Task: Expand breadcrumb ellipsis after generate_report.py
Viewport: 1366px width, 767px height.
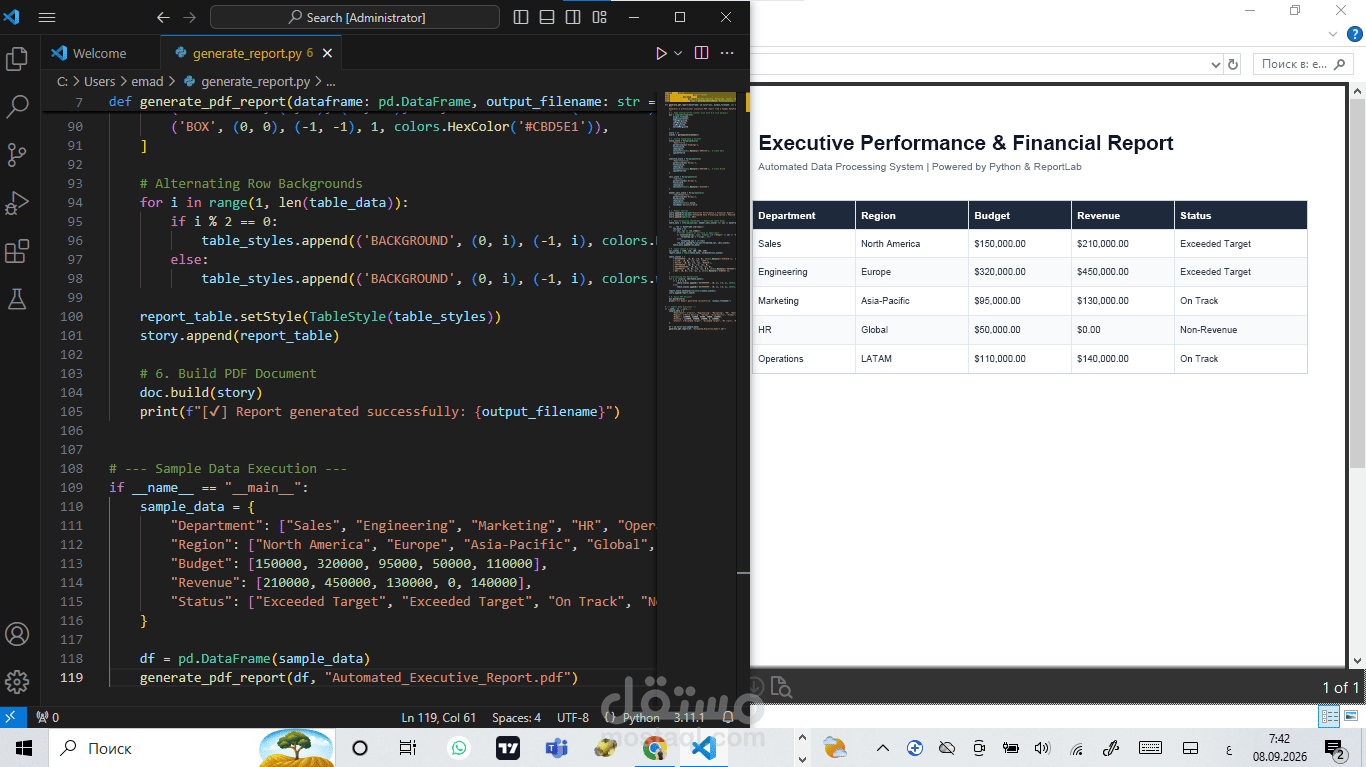Action: click(x=331, y=82)
